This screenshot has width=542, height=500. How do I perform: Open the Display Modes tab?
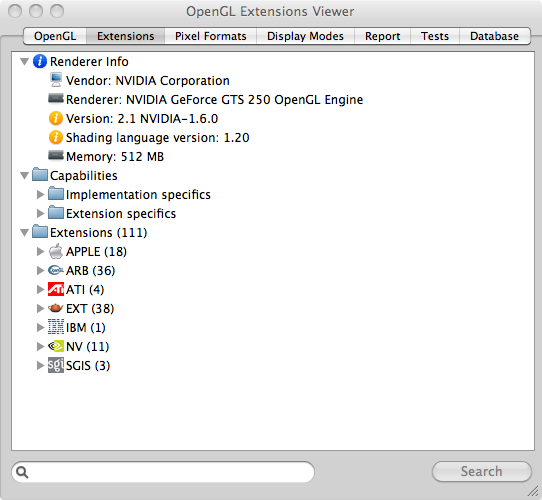pos(305,36)
